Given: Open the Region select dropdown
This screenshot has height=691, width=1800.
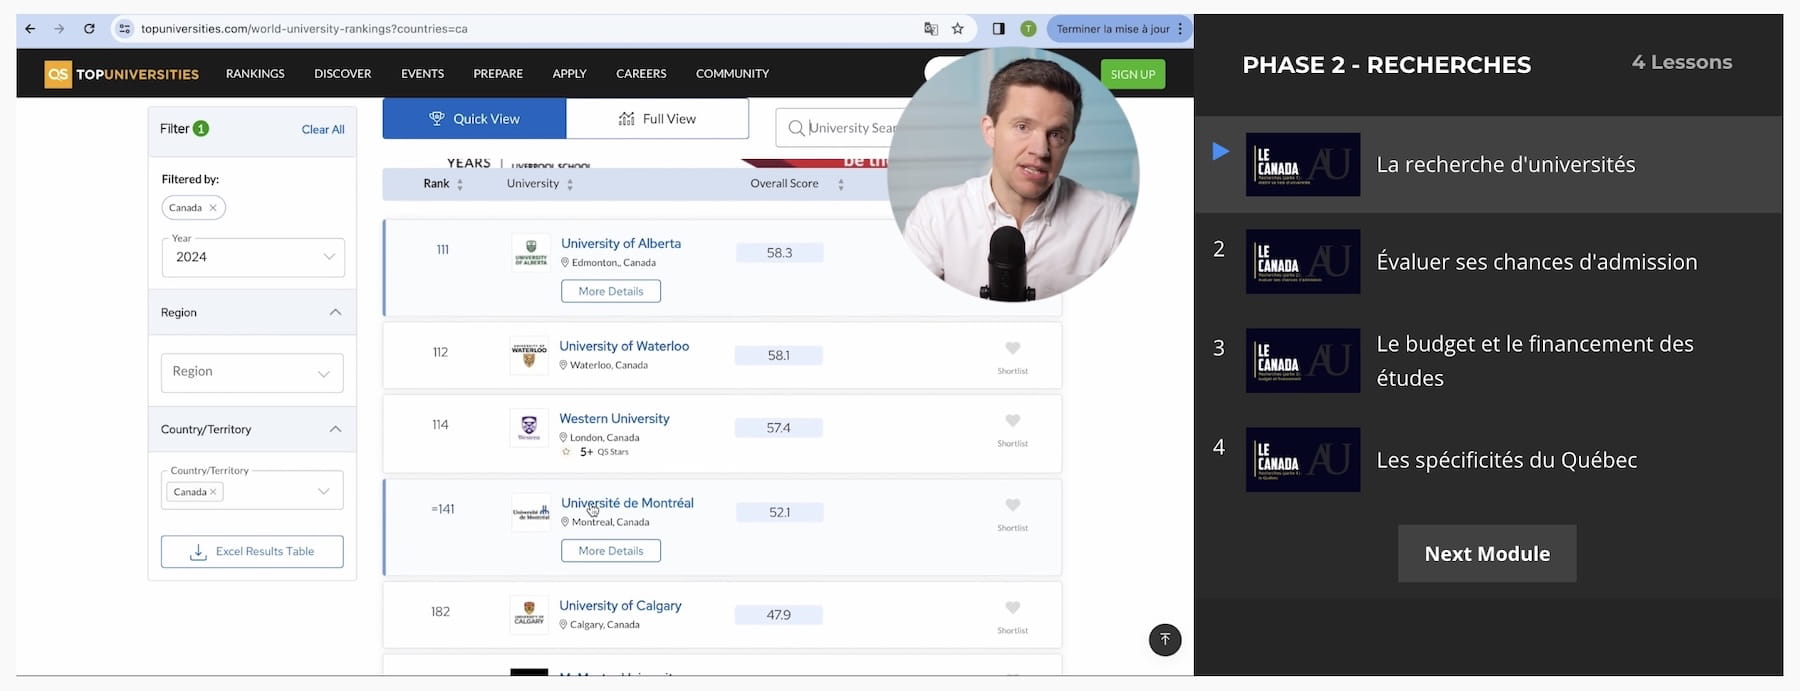Looking at the screenshot, I should (252, 372).
